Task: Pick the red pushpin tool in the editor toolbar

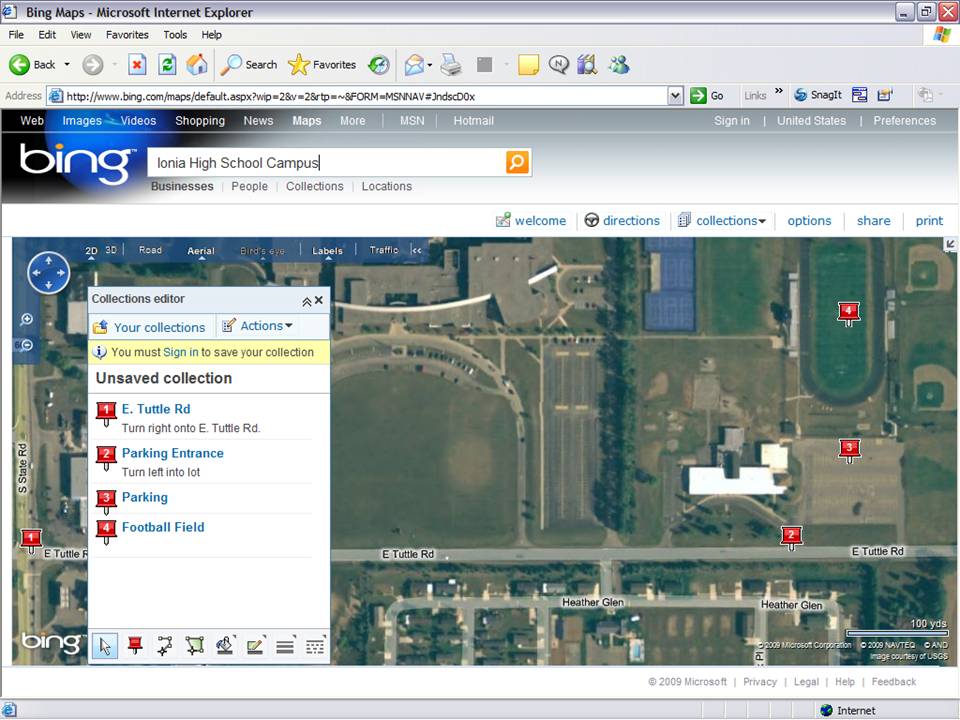Action: pyautogui.click(x=135, y=645)
